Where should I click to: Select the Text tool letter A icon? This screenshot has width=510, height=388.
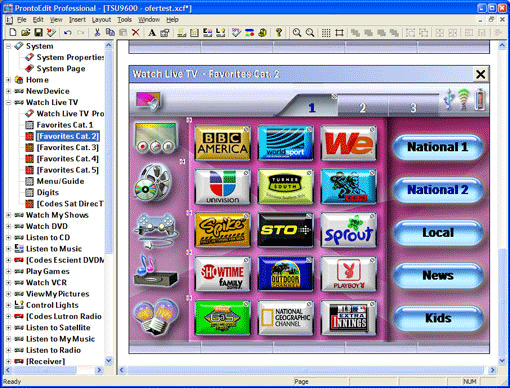(x=152, y=32)
